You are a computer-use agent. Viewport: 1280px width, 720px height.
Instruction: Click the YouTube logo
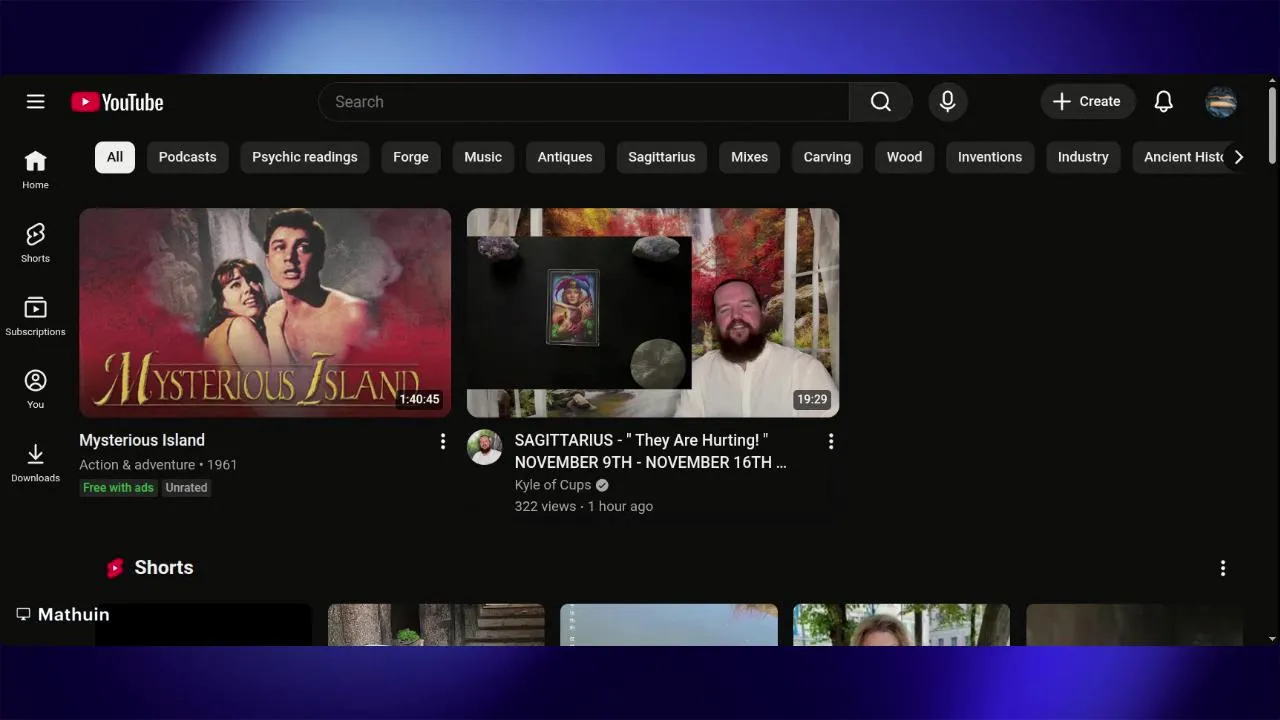point(117,102)
